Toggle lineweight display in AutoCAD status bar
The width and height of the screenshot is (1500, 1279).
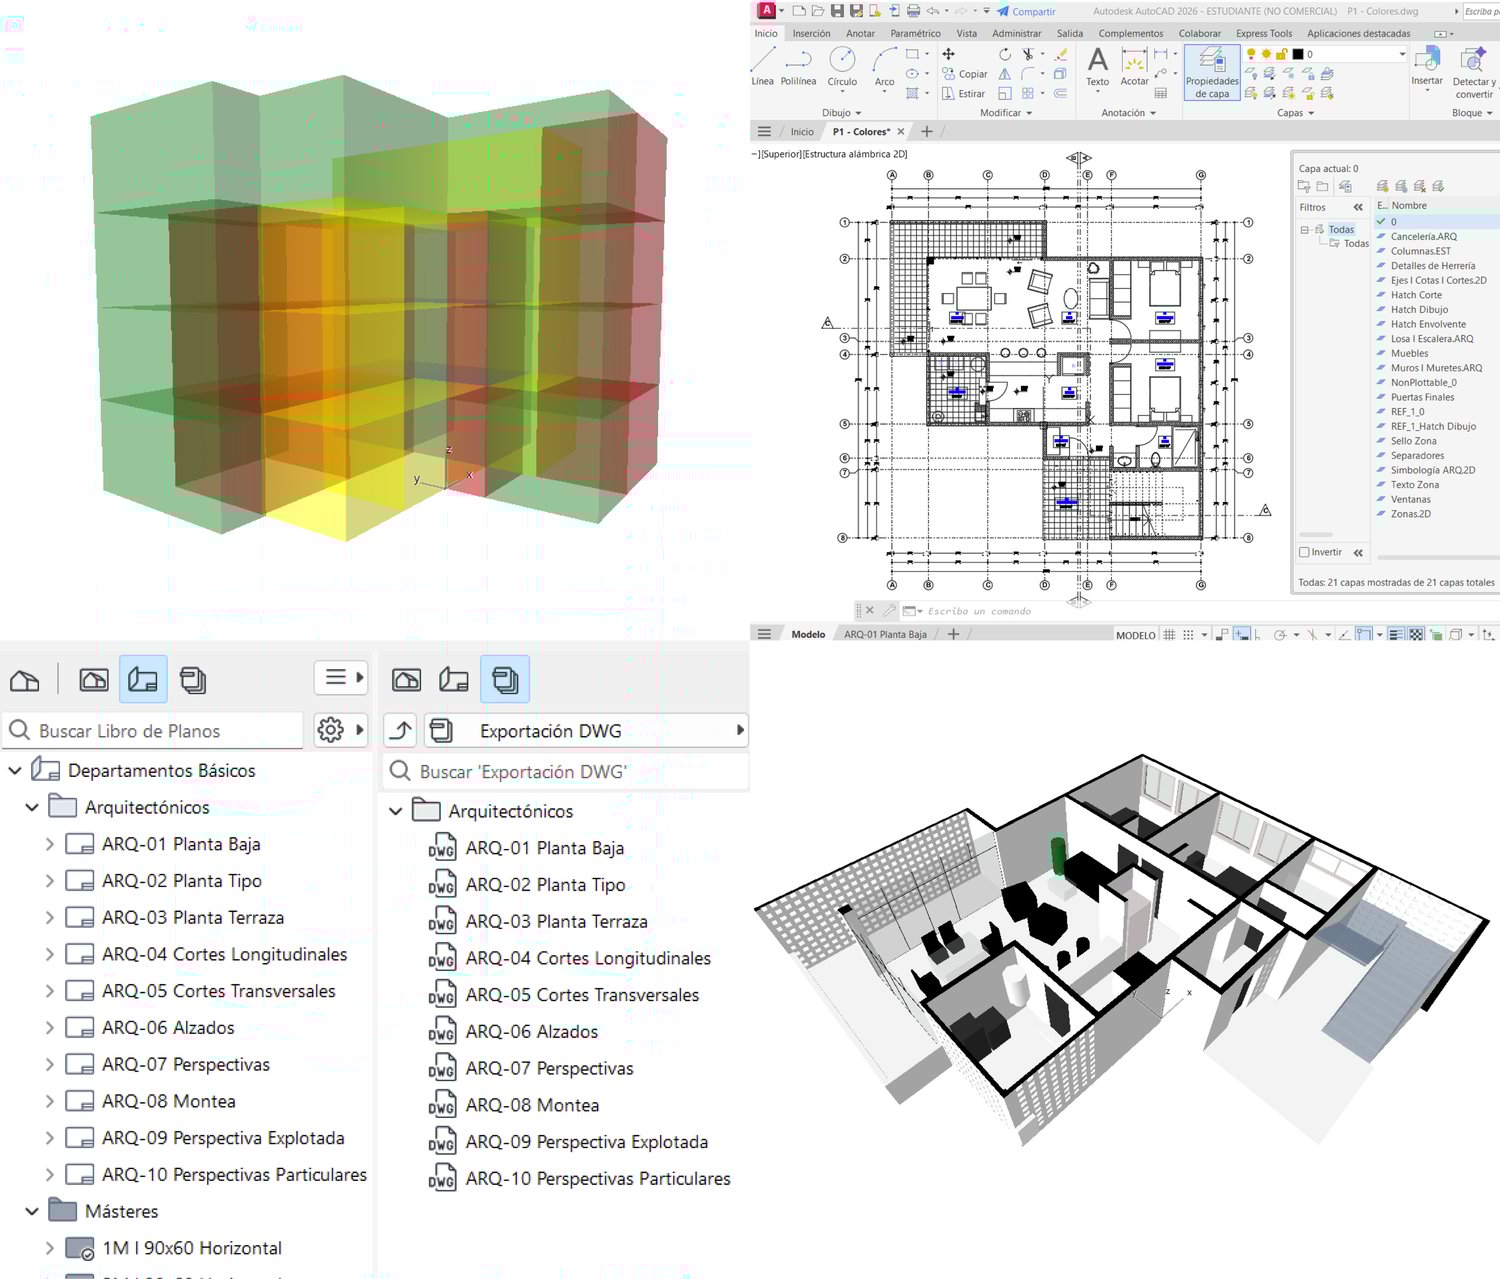[1397, 635]
